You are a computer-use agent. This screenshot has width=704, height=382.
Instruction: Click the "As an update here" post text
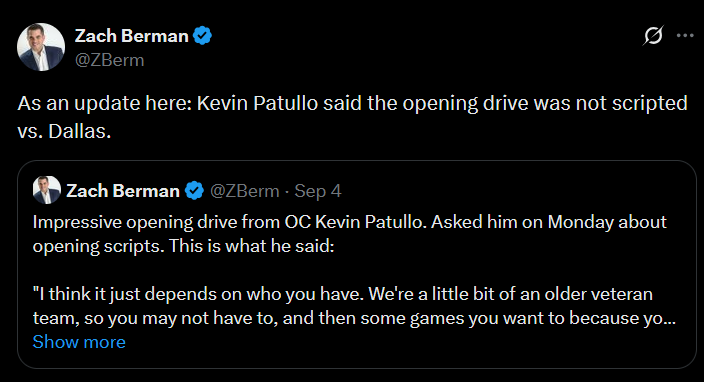click(x=352, y=117)
